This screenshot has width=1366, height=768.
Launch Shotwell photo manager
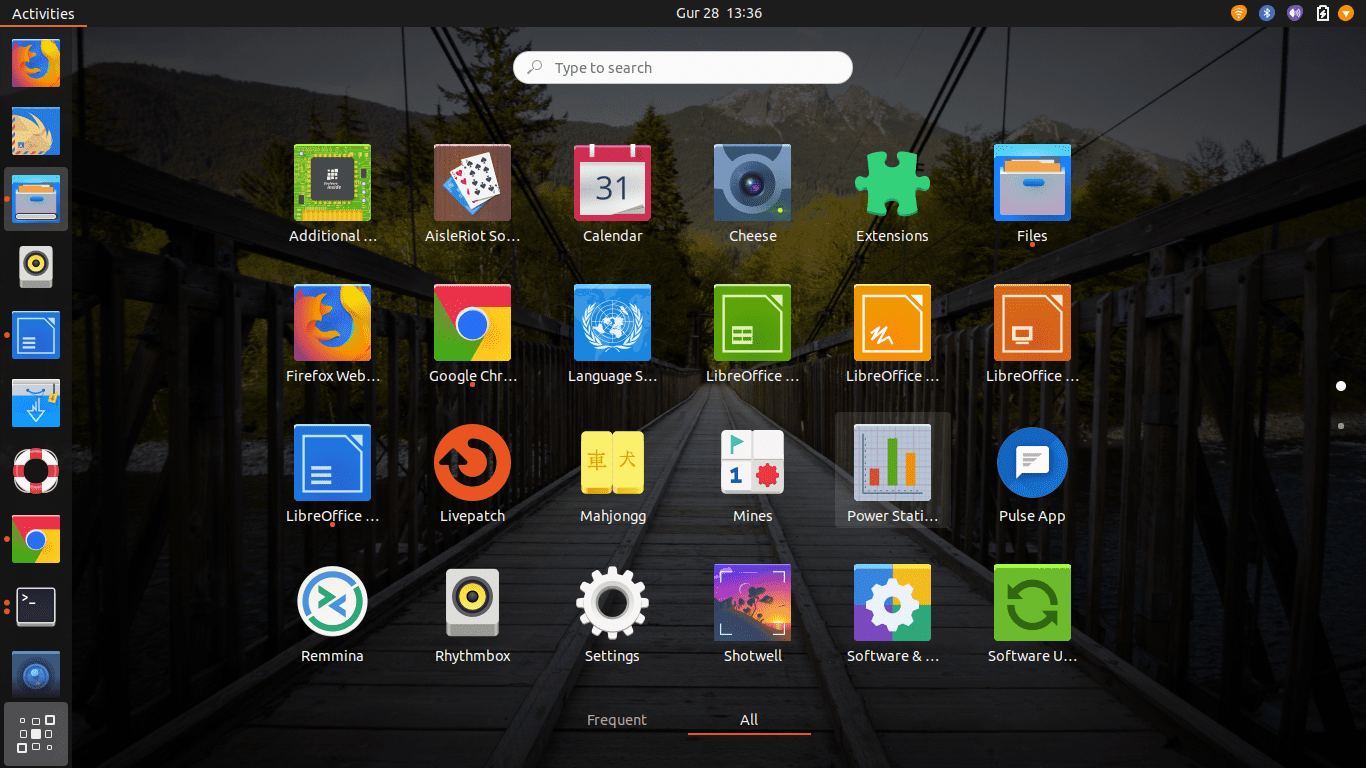[752, 603]
